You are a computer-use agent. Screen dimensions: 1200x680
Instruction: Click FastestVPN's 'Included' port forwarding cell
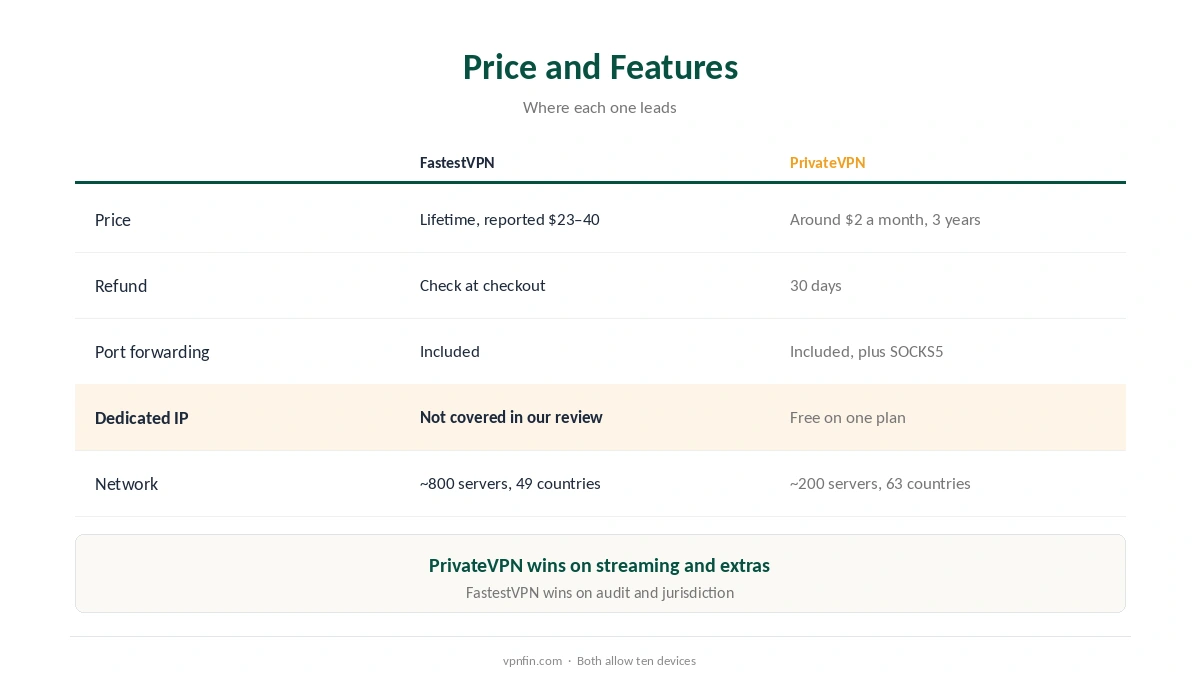[x=450, y=352]
